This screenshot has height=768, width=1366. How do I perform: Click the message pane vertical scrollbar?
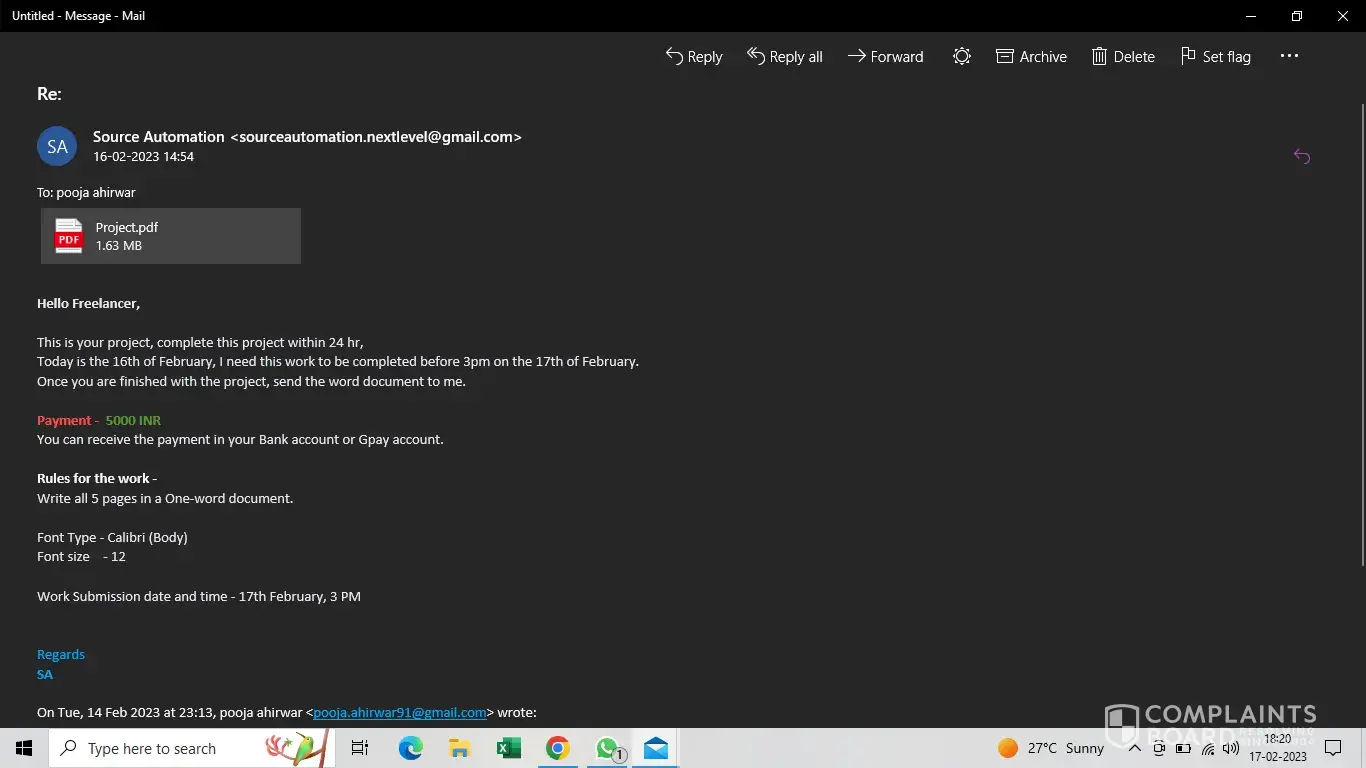(x=1361, y=330)
